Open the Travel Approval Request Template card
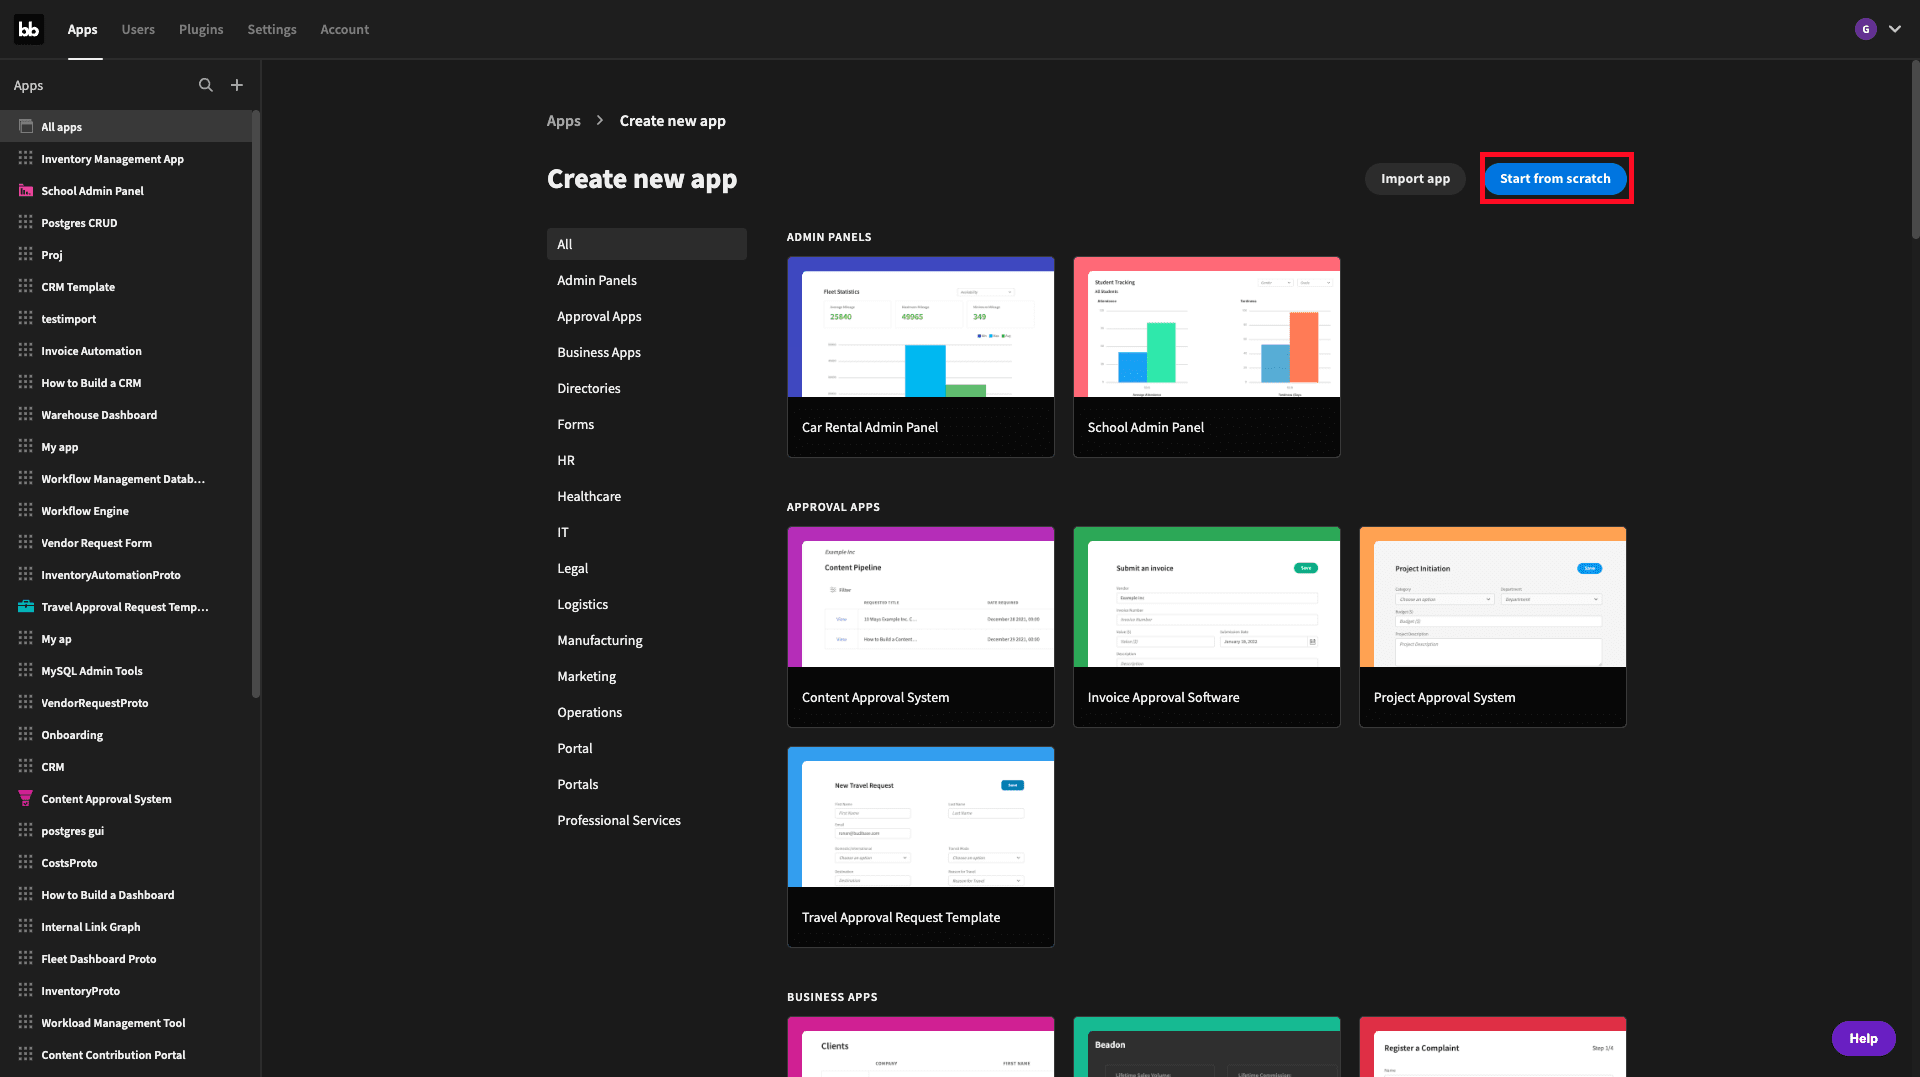 tap(920, 847)
